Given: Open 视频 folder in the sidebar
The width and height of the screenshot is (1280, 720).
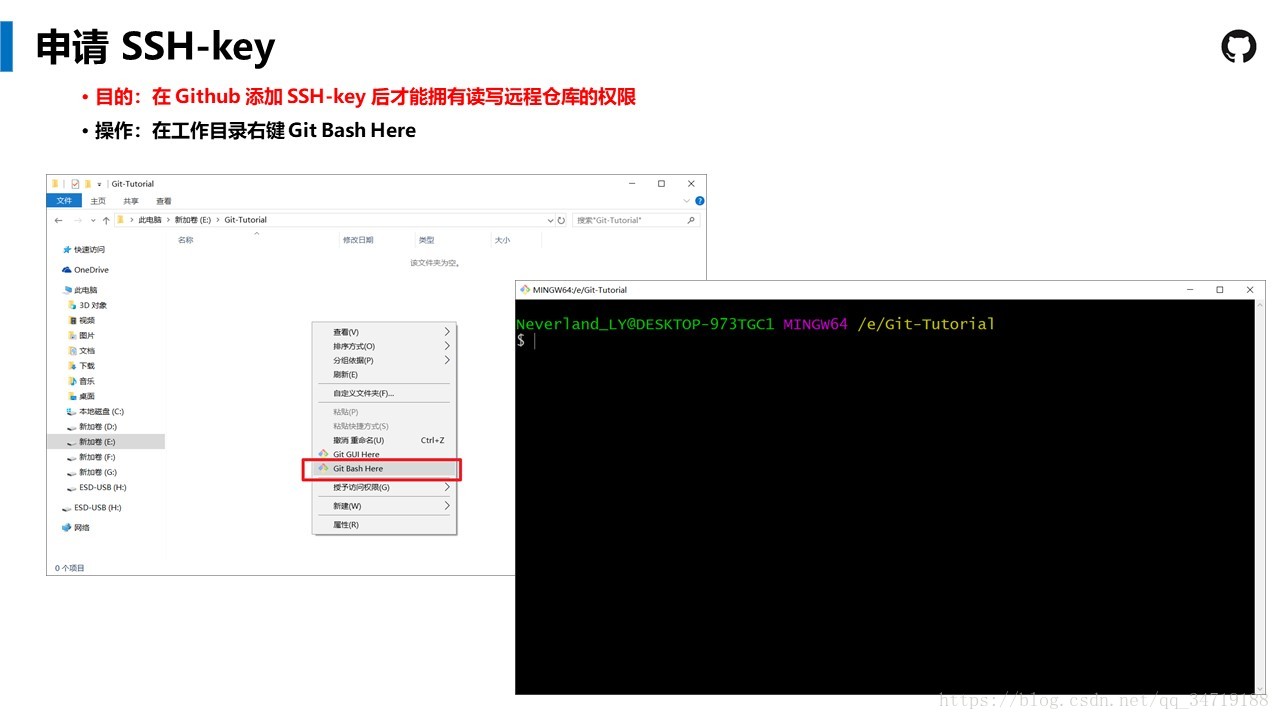Looking at the screenshot, I should pos(87,320).
